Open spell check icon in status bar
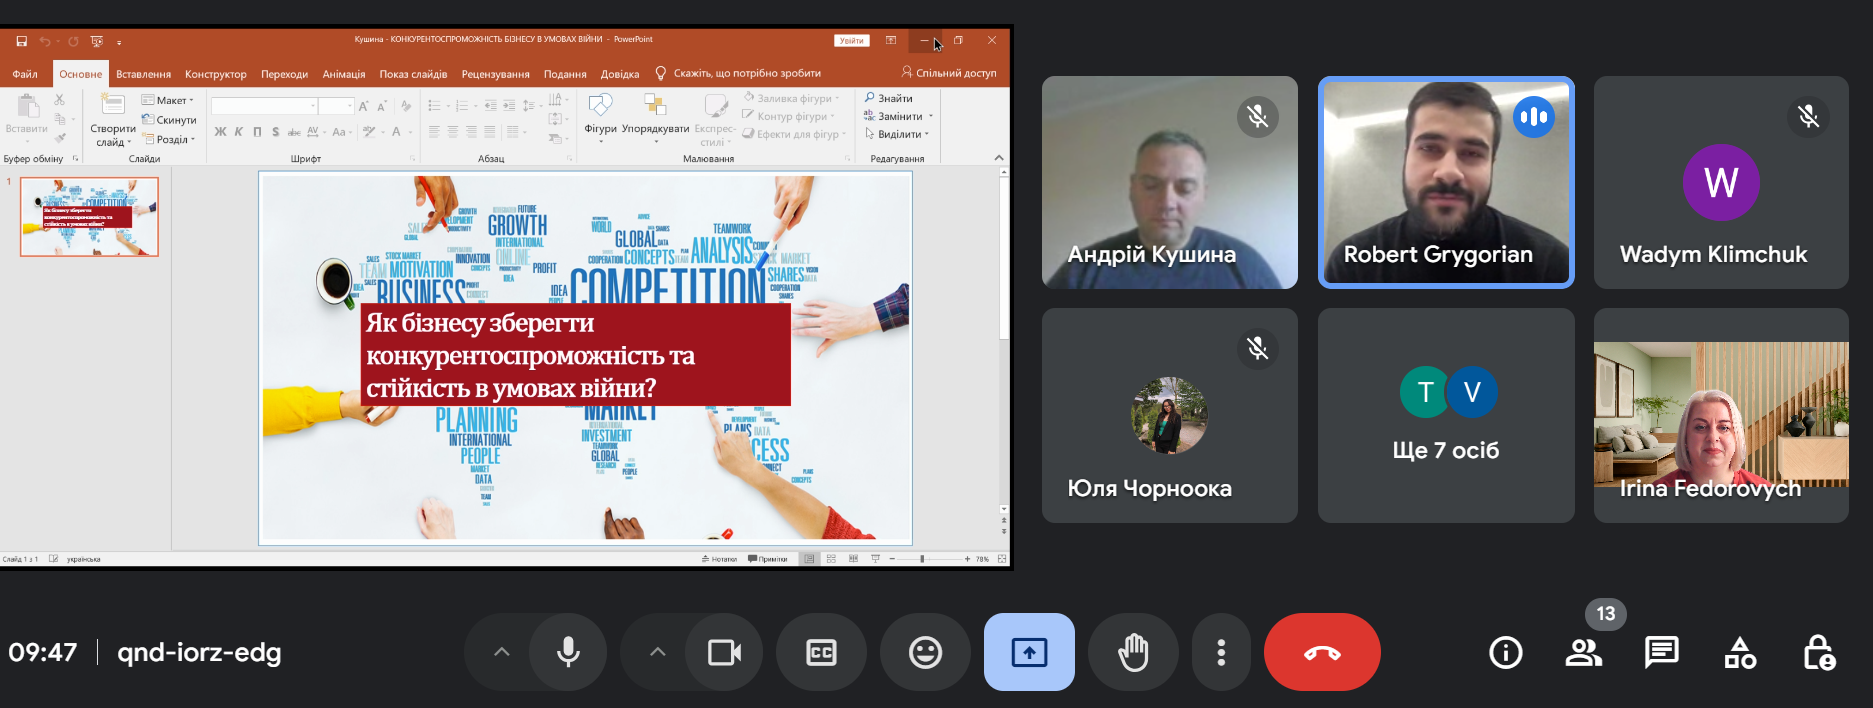The height and width of the screenshot is (708, 1873). tap(53, 559)
